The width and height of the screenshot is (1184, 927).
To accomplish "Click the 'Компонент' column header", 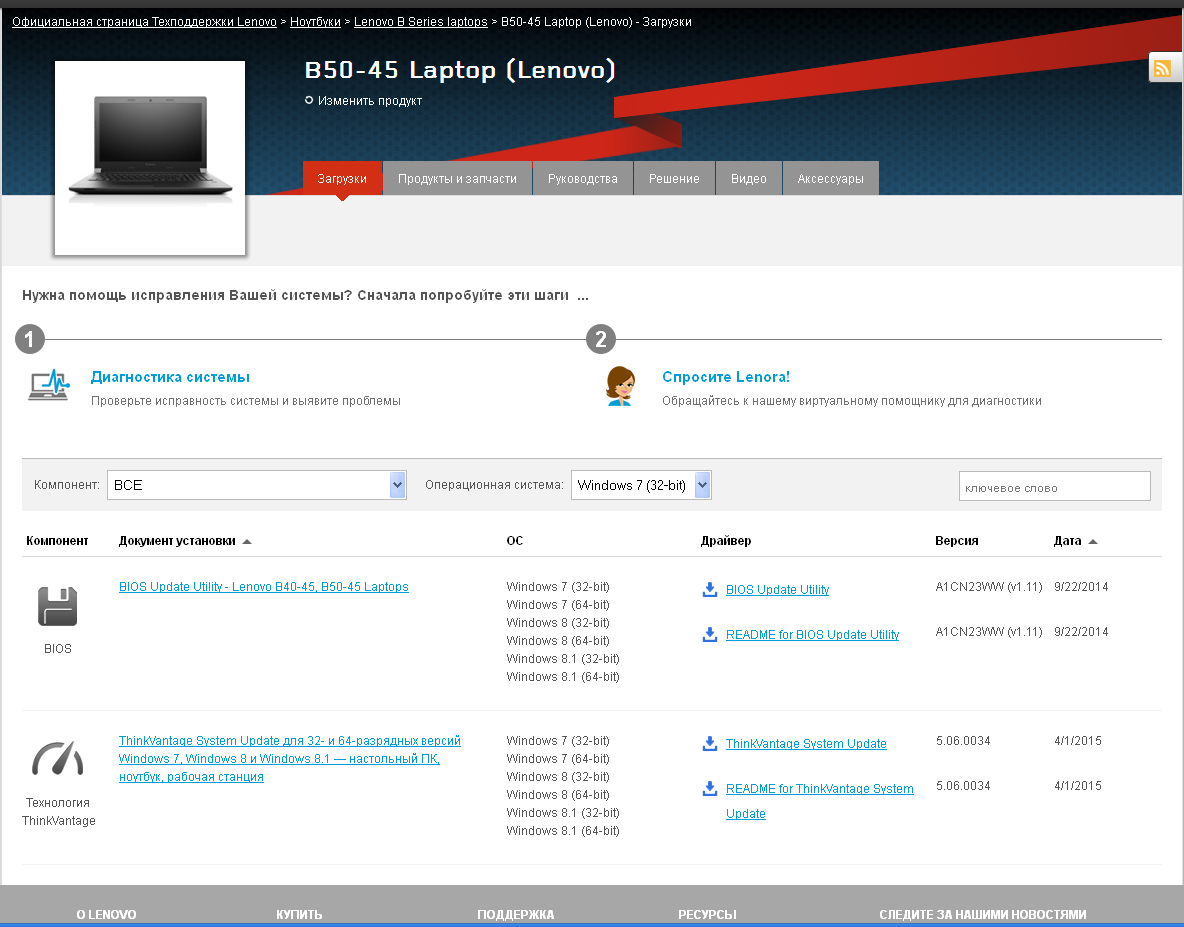I will tap(57, 540).
